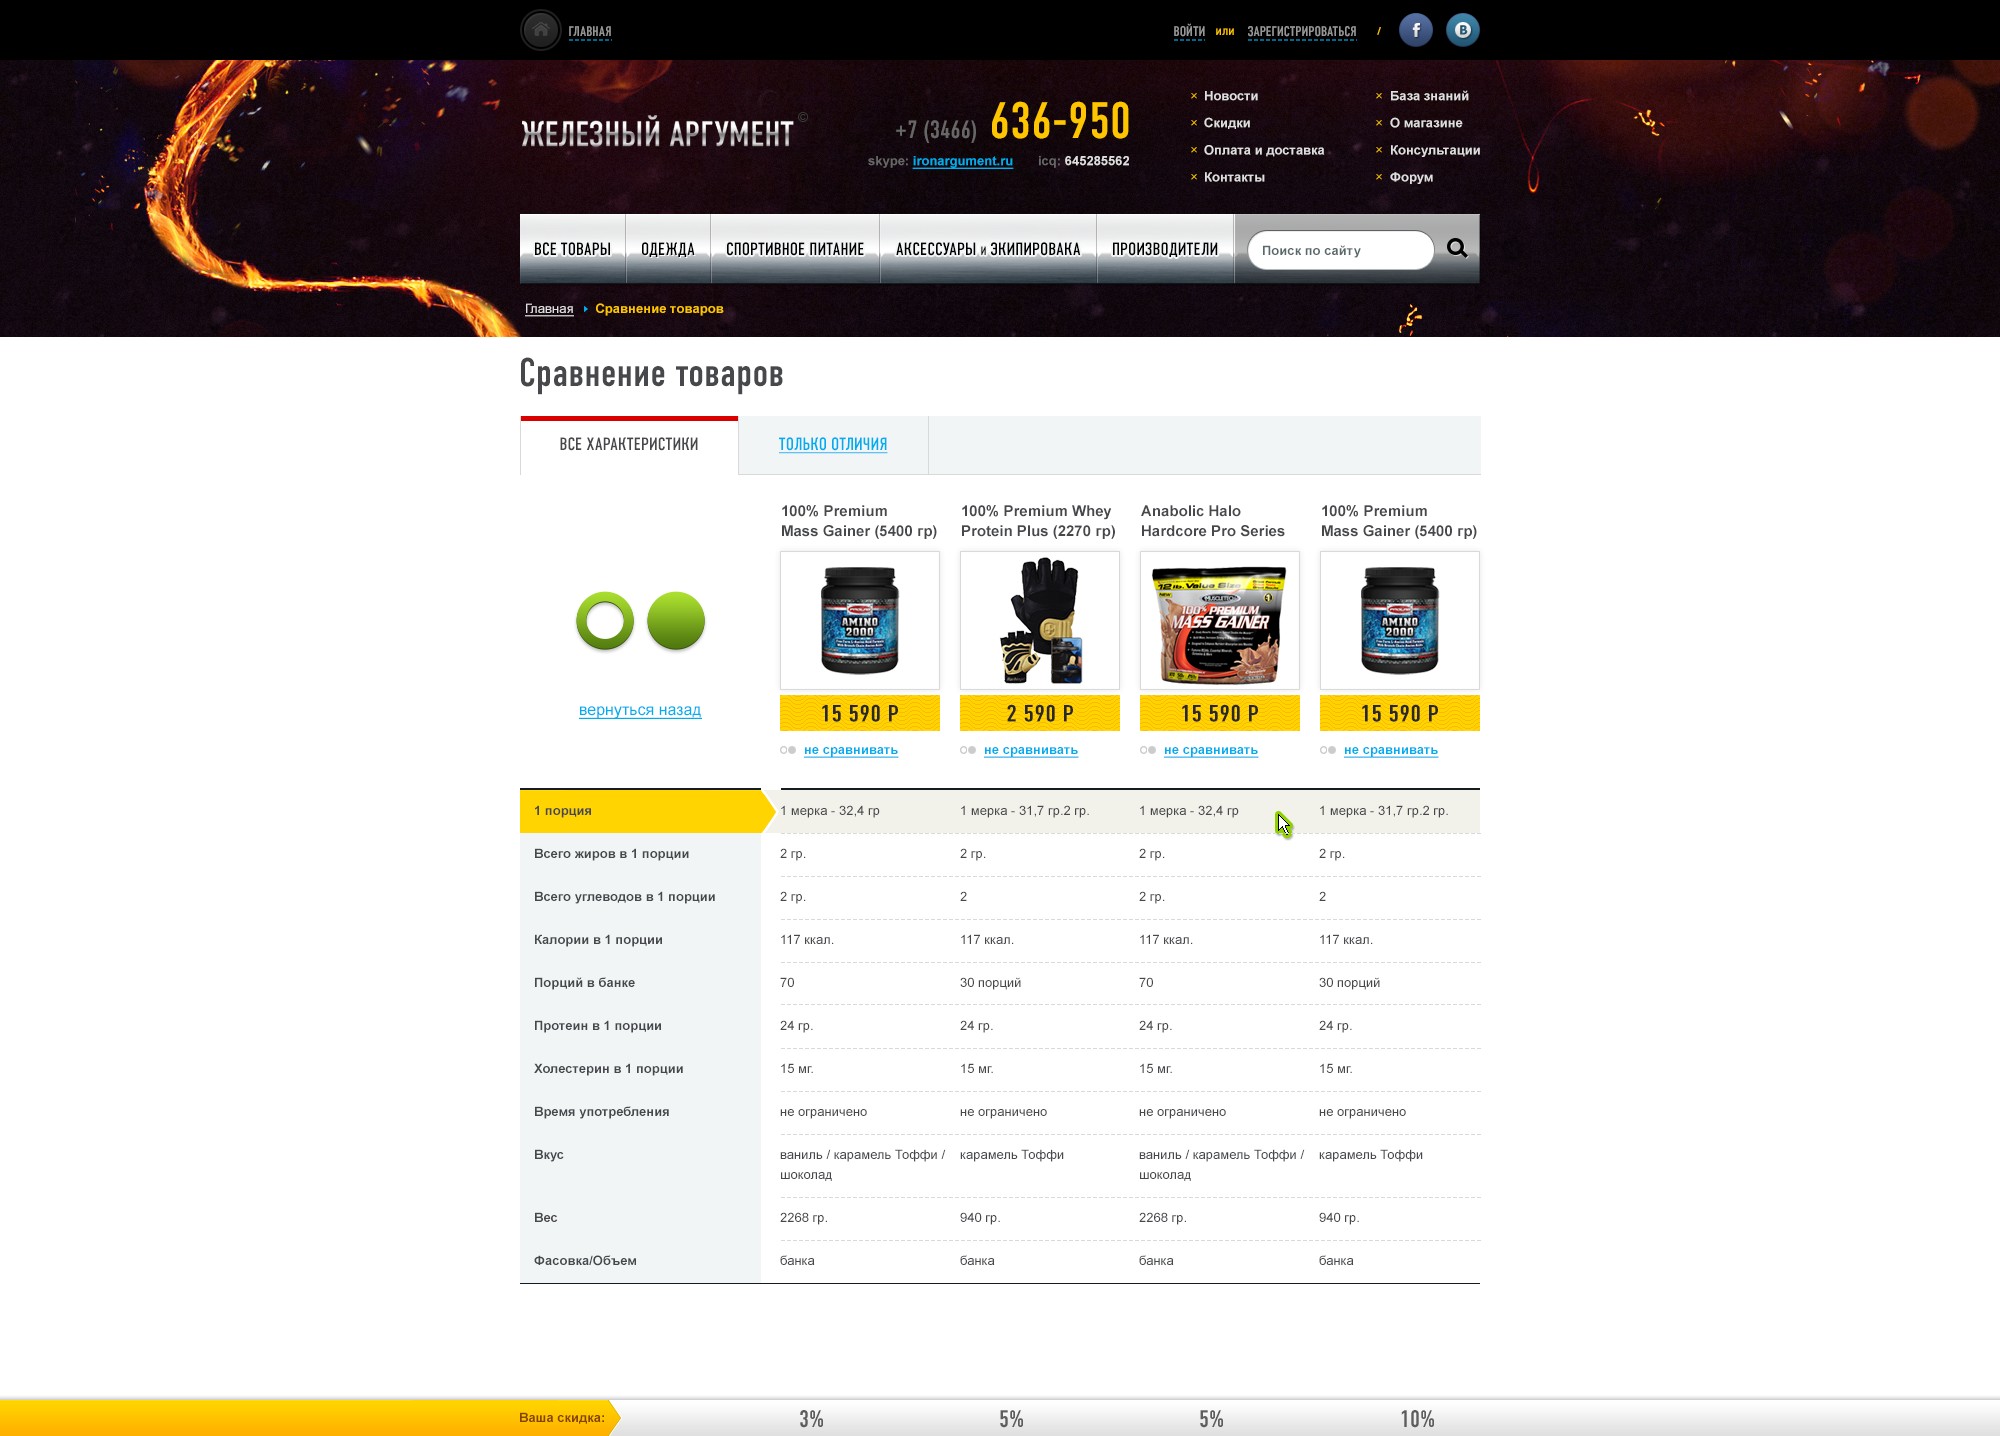This screenshot has height=1436, width=2000.
Task: Click Главная in breadcrumb
Action: tap(549, 309)
